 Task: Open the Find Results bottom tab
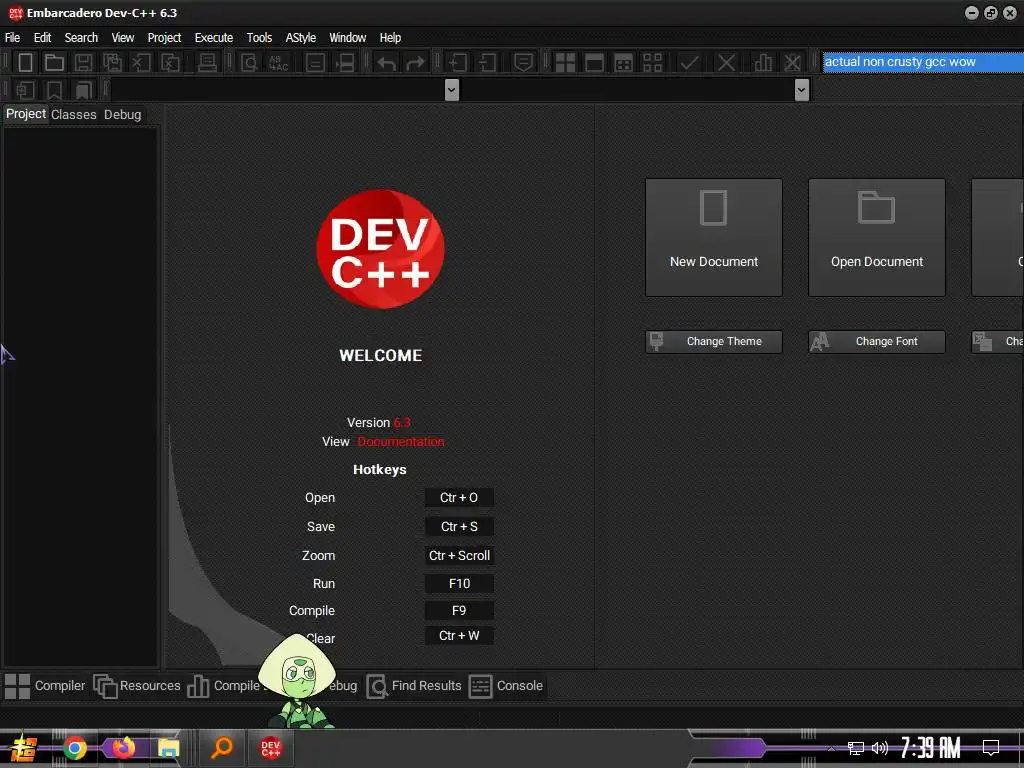click(414, 686)
